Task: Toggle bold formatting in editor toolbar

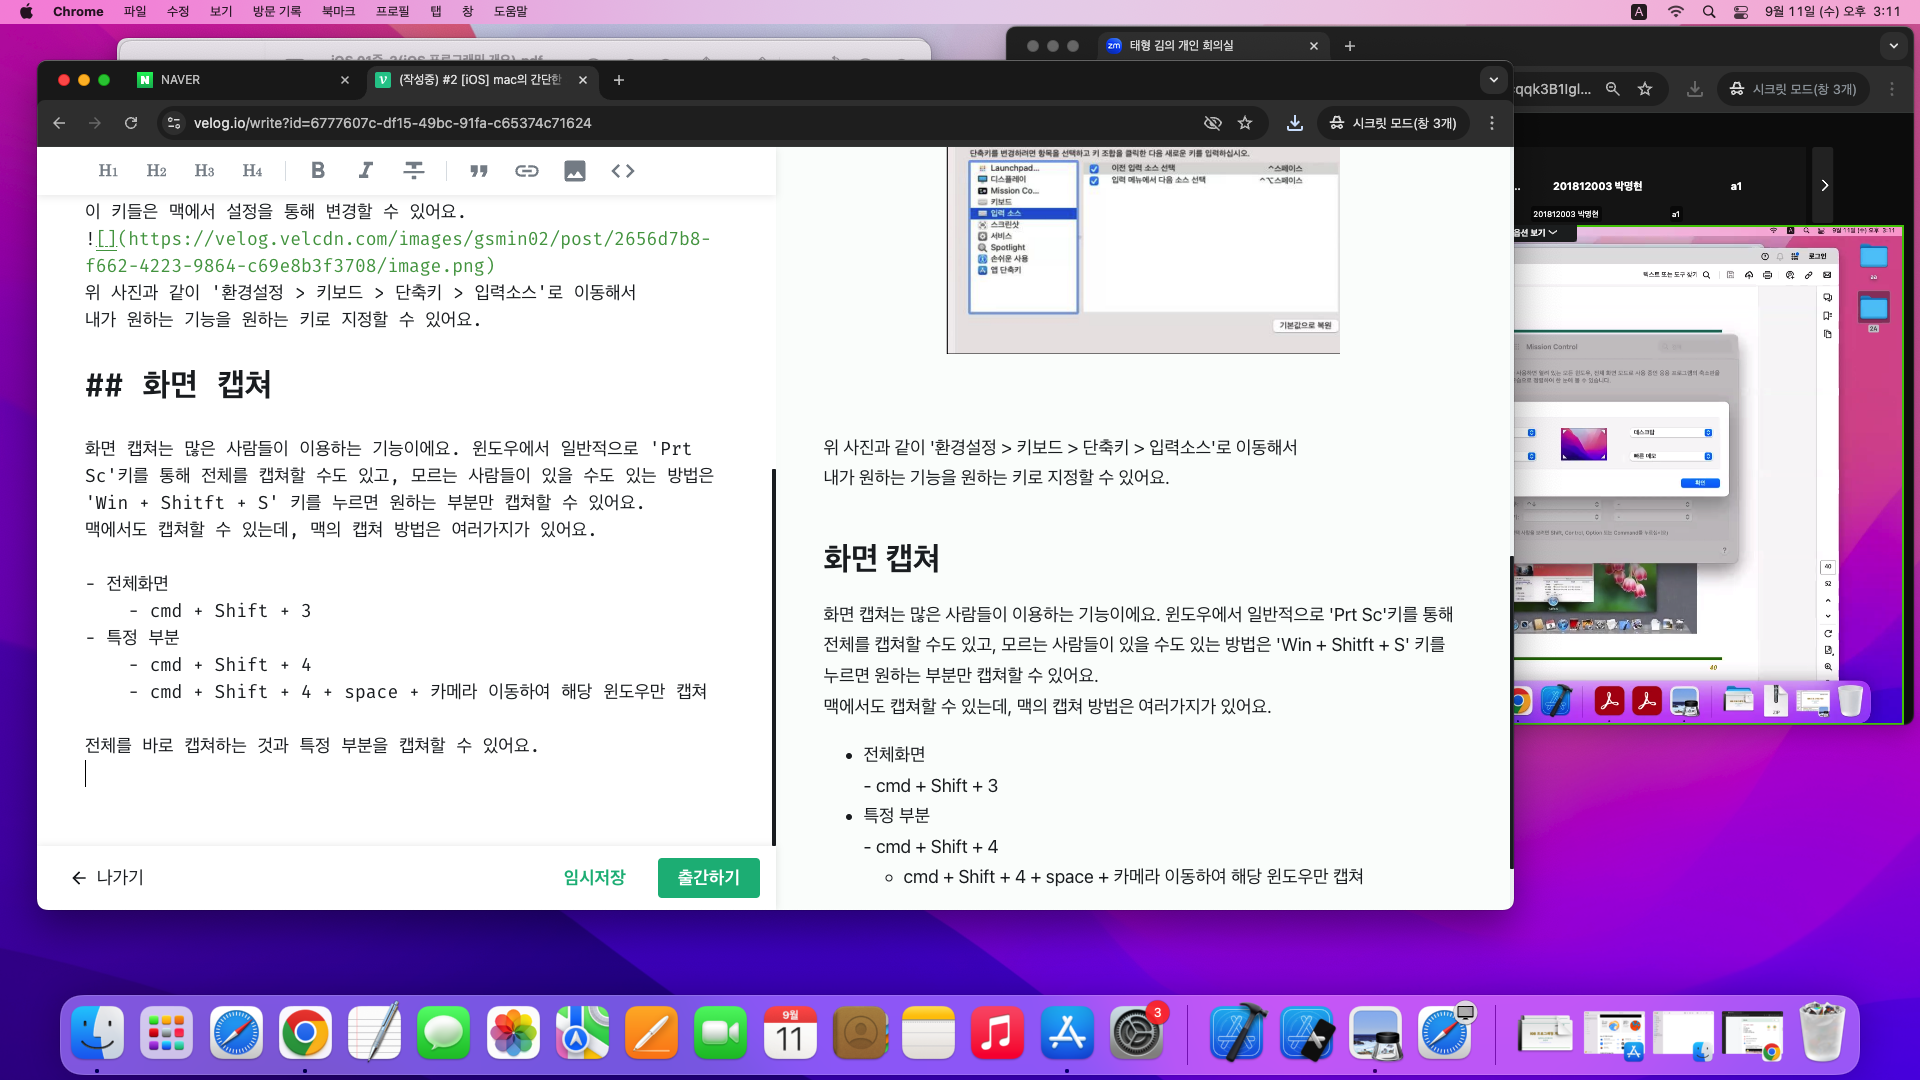Action: 318,171
